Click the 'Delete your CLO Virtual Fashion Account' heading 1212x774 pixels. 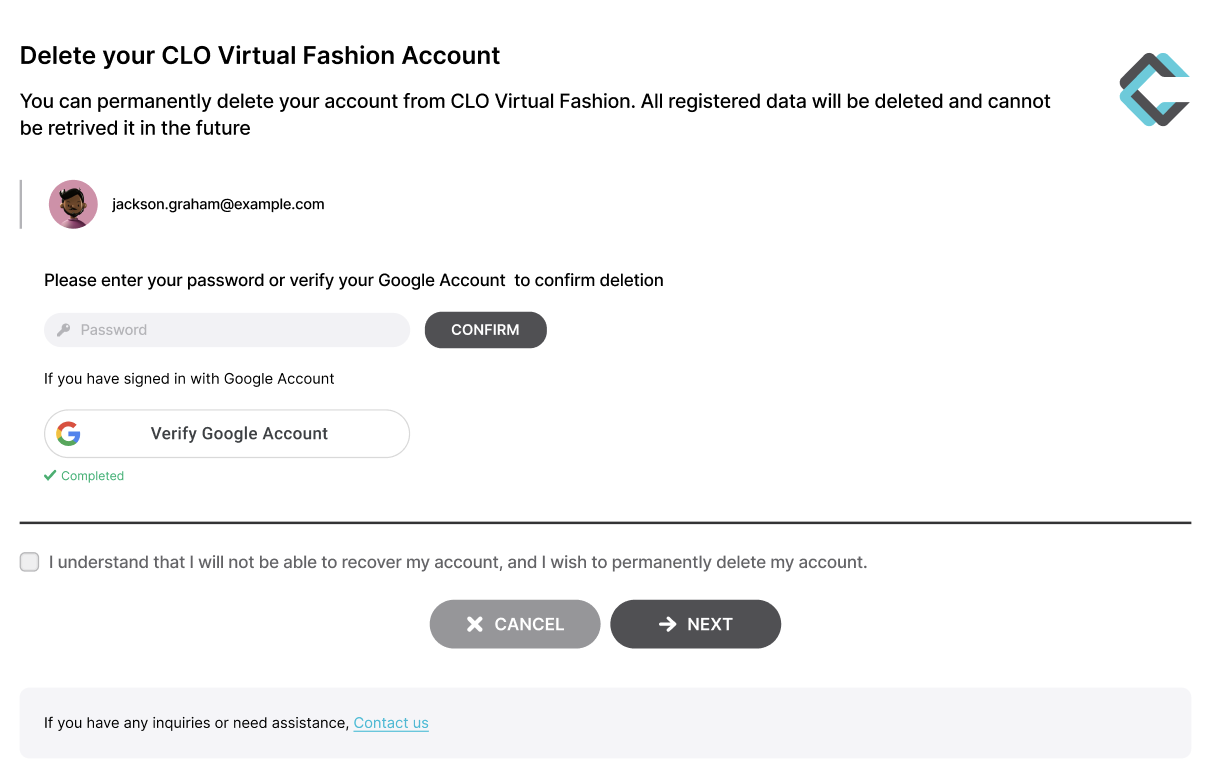click(x=260, y=55)
